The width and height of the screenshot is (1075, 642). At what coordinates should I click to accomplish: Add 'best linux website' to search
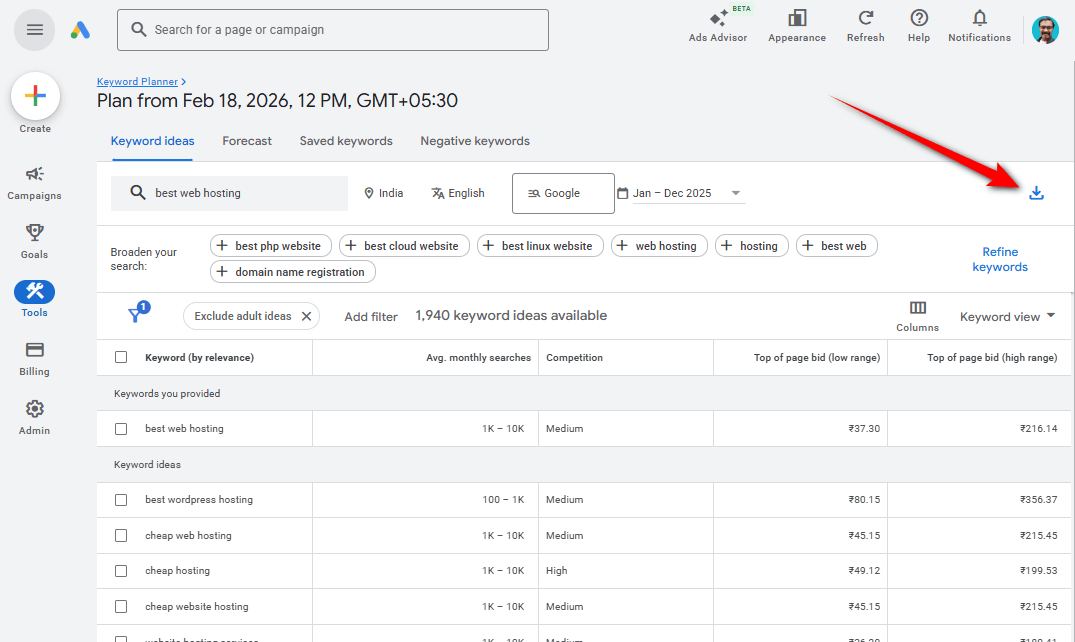tap(540, 246)
